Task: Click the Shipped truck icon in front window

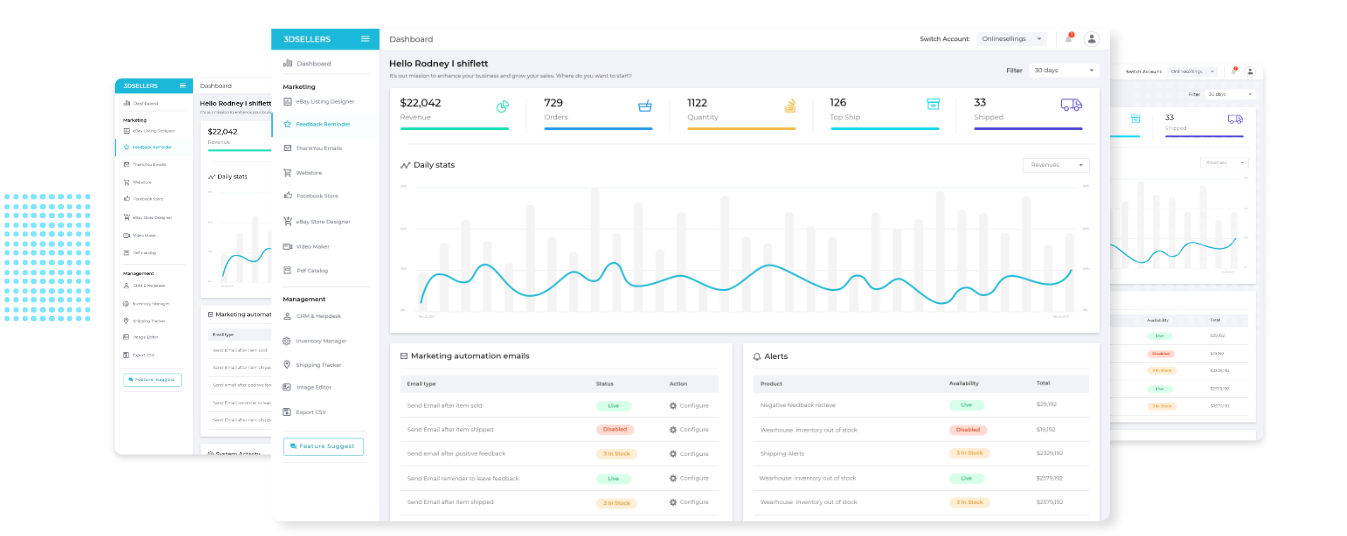Action: pyautogui.click(x=1071, y=104)
